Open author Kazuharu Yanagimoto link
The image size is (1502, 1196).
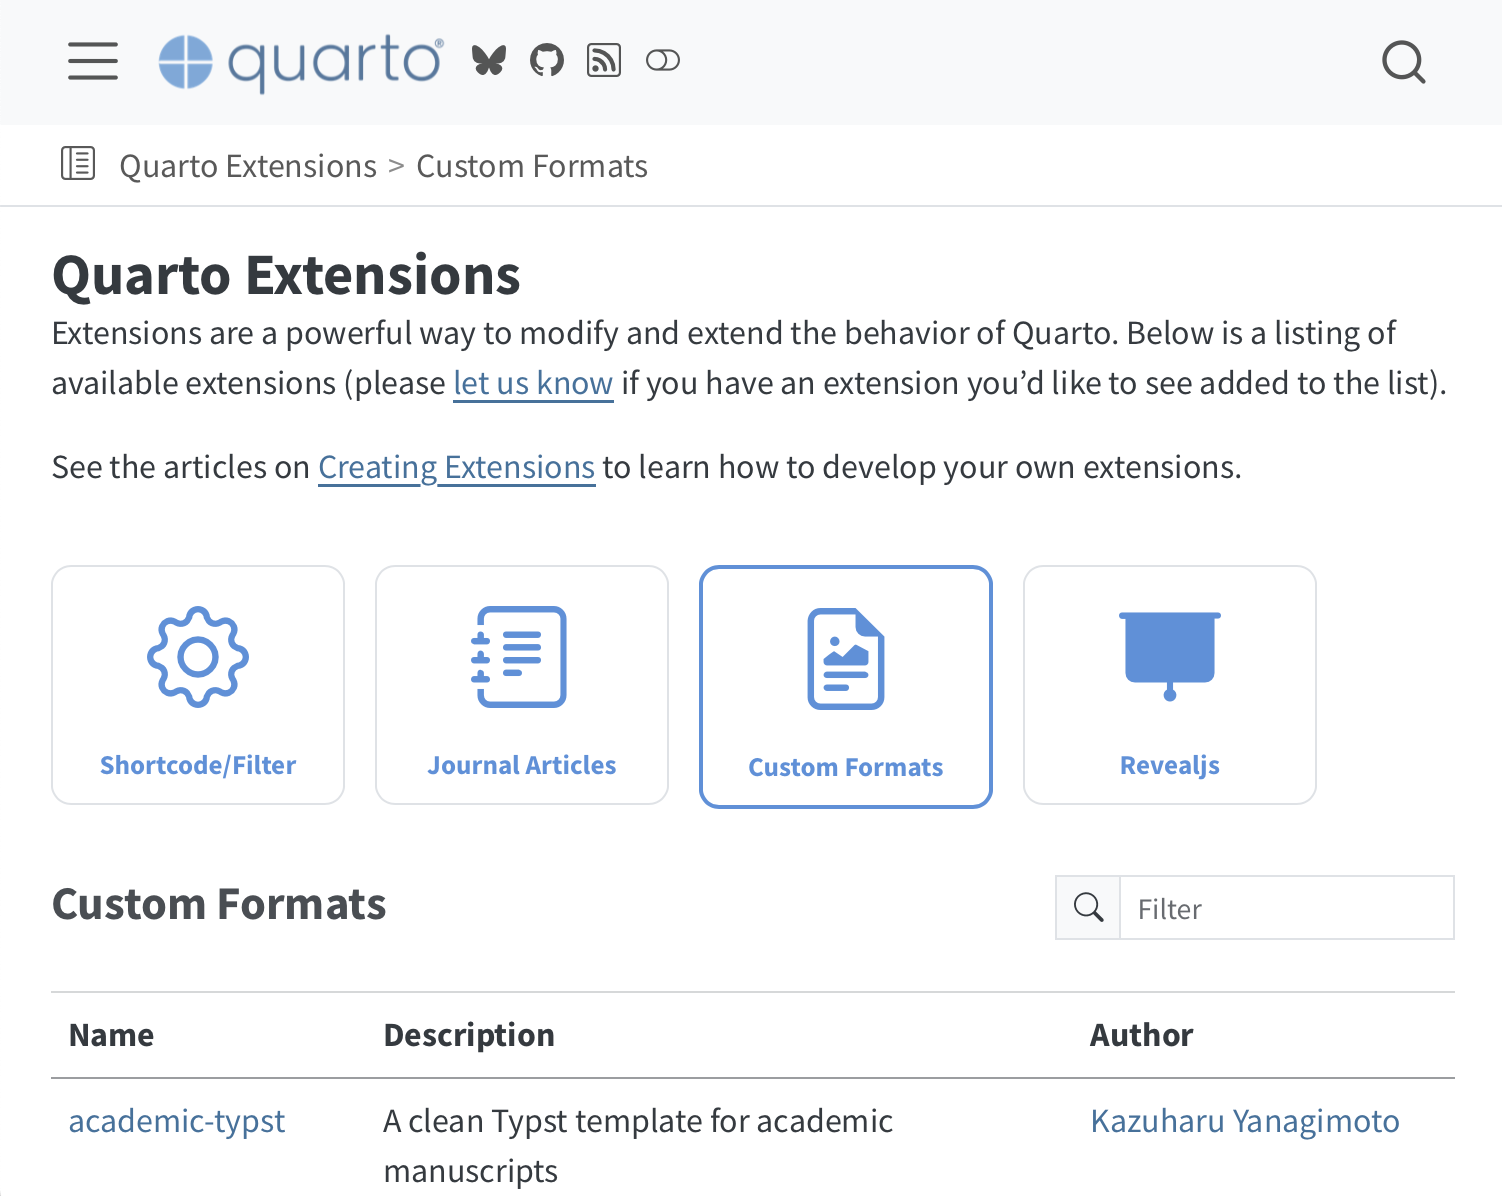pyautogui.click(x=1245, y=1121)
